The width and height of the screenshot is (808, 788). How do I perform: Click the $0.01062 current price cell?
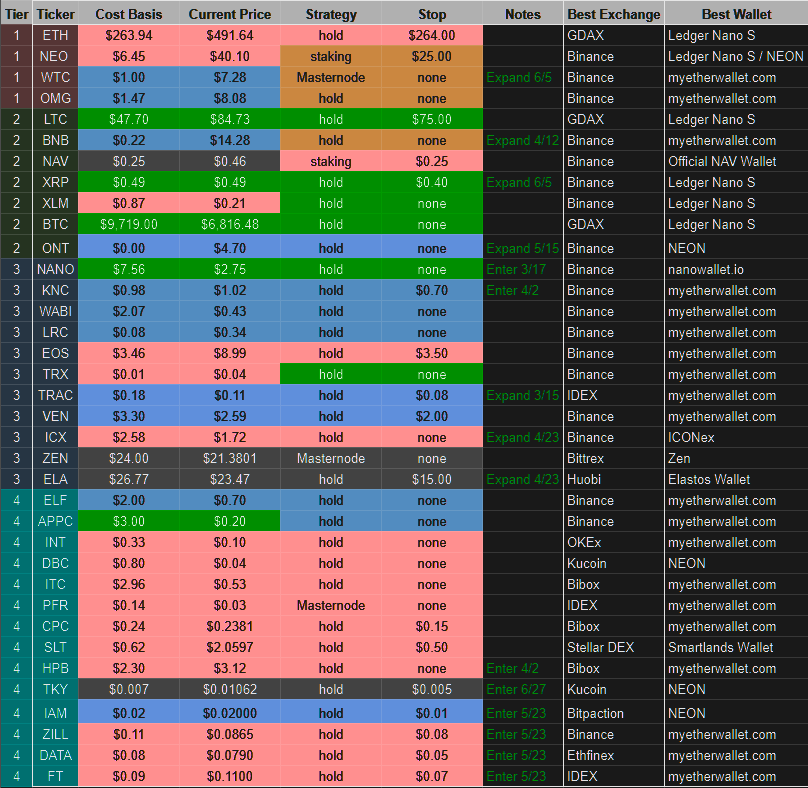pos(230,690)
